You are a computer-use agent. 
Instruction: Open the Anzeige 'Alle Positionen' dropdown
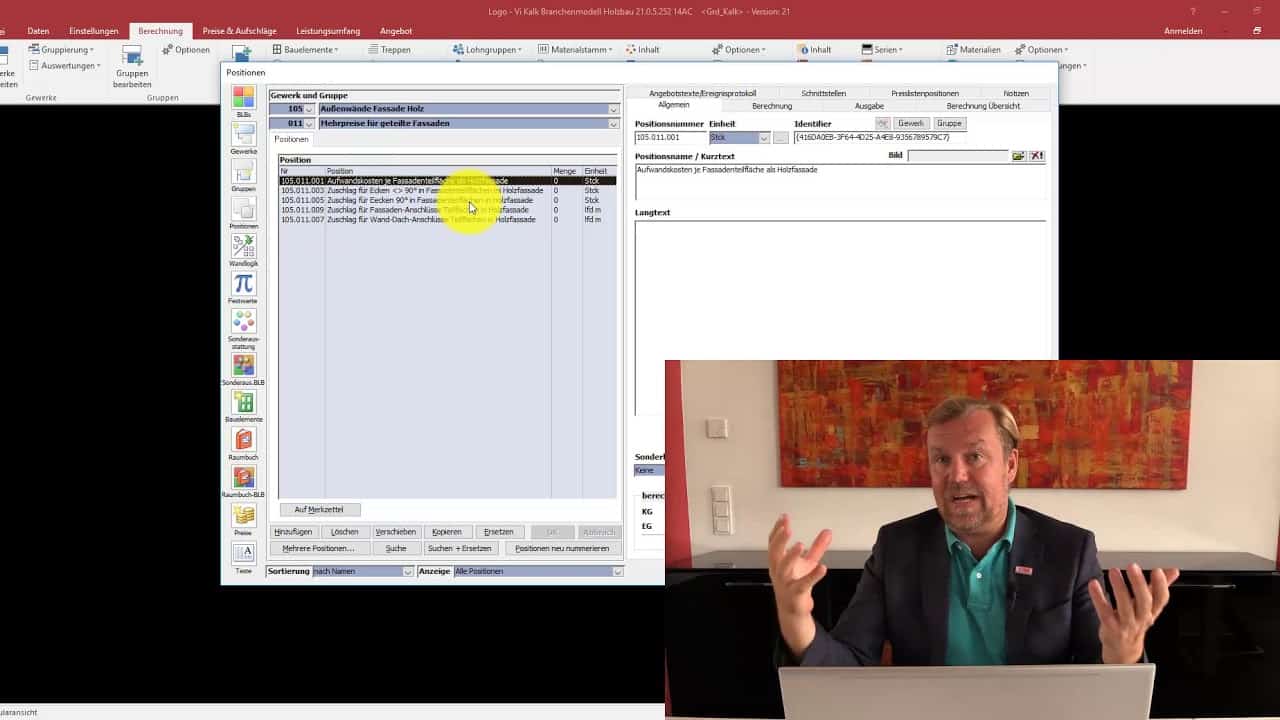point(617,572)
